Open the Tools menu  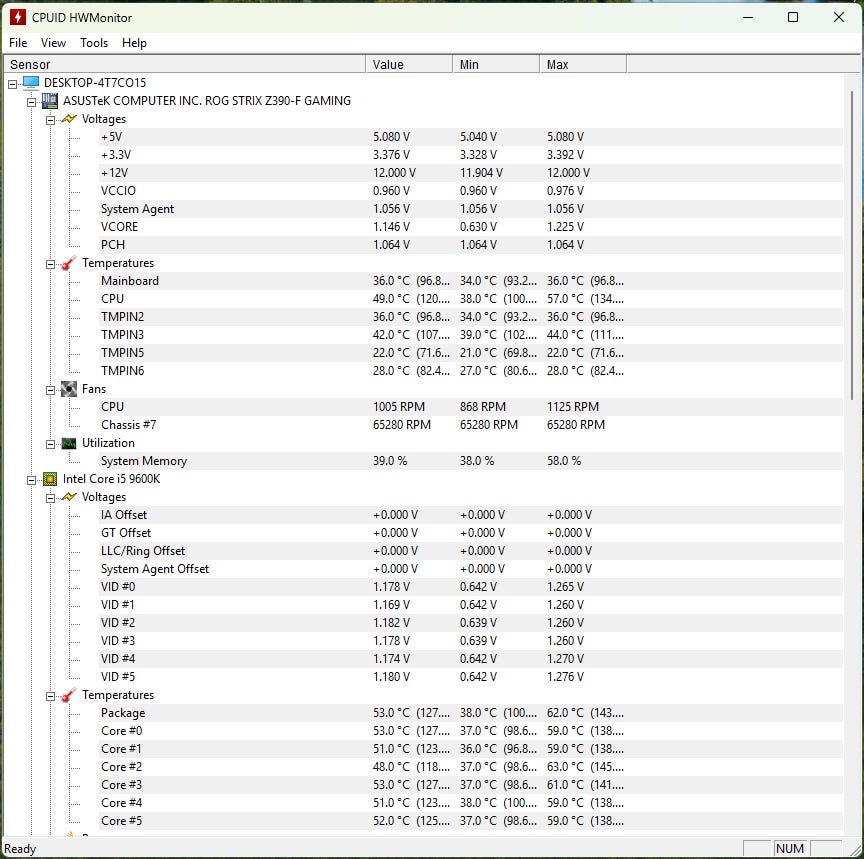[x=94, y=43]
